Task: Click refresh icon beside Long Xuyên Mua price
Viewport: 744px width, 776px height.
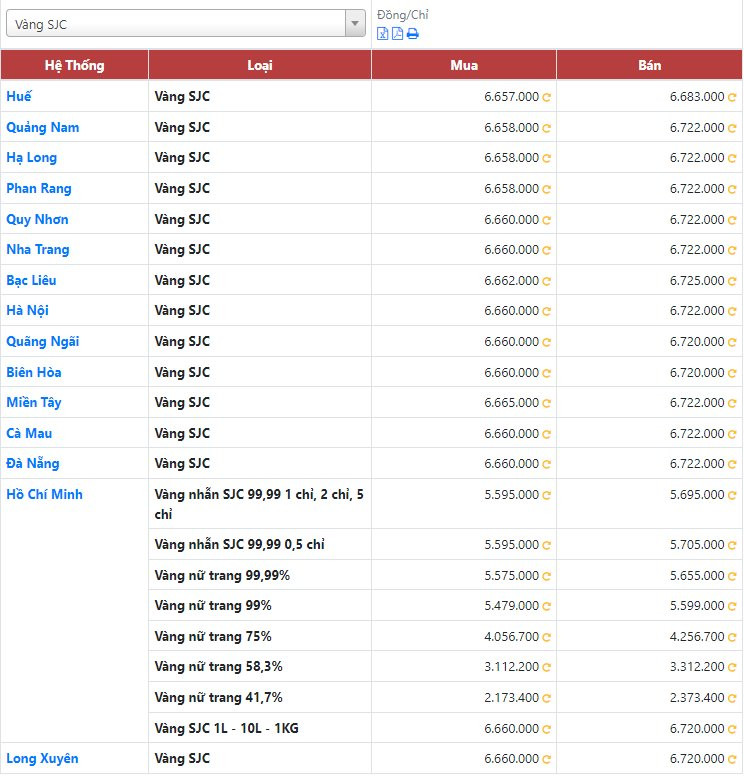Action: pos(546,759)
